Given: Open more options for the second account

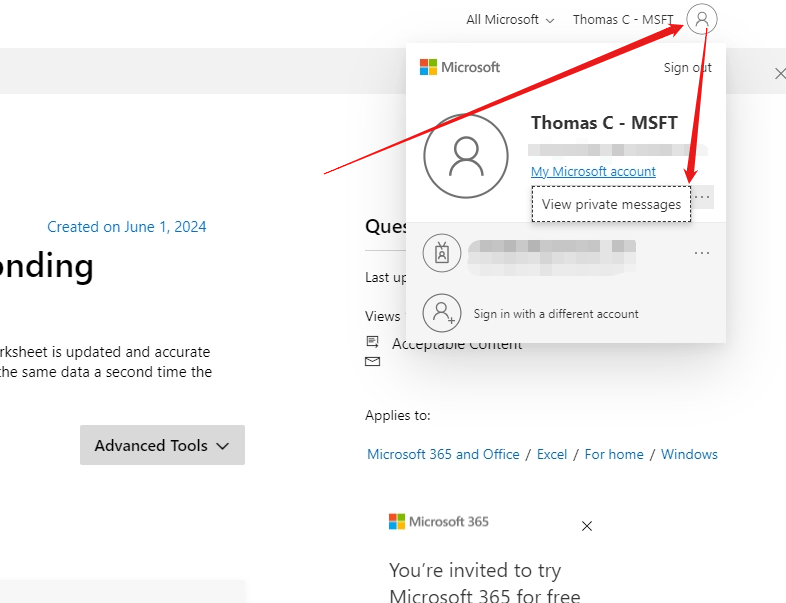Looking at the screenshot, I should tap(702, 252).
